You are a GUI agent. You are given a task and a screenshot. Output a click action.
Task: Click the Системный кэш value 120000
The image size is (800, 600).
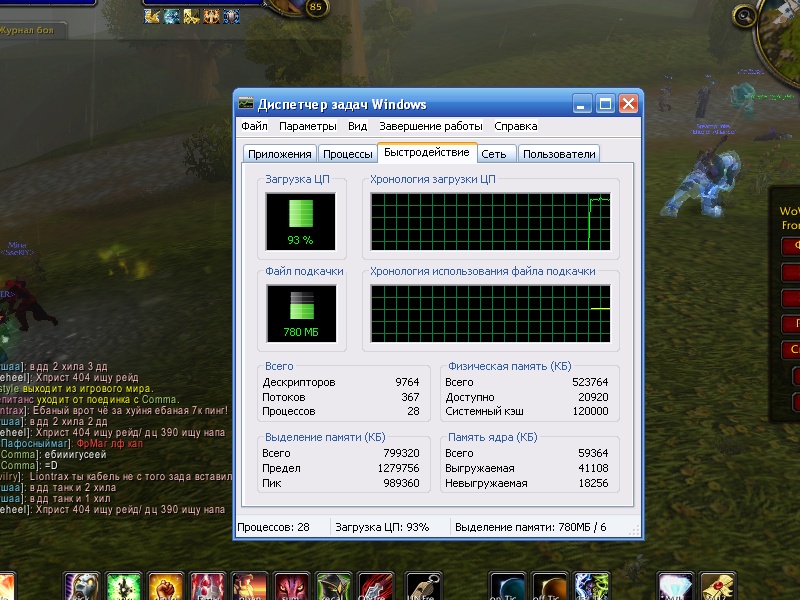point(590,411)
